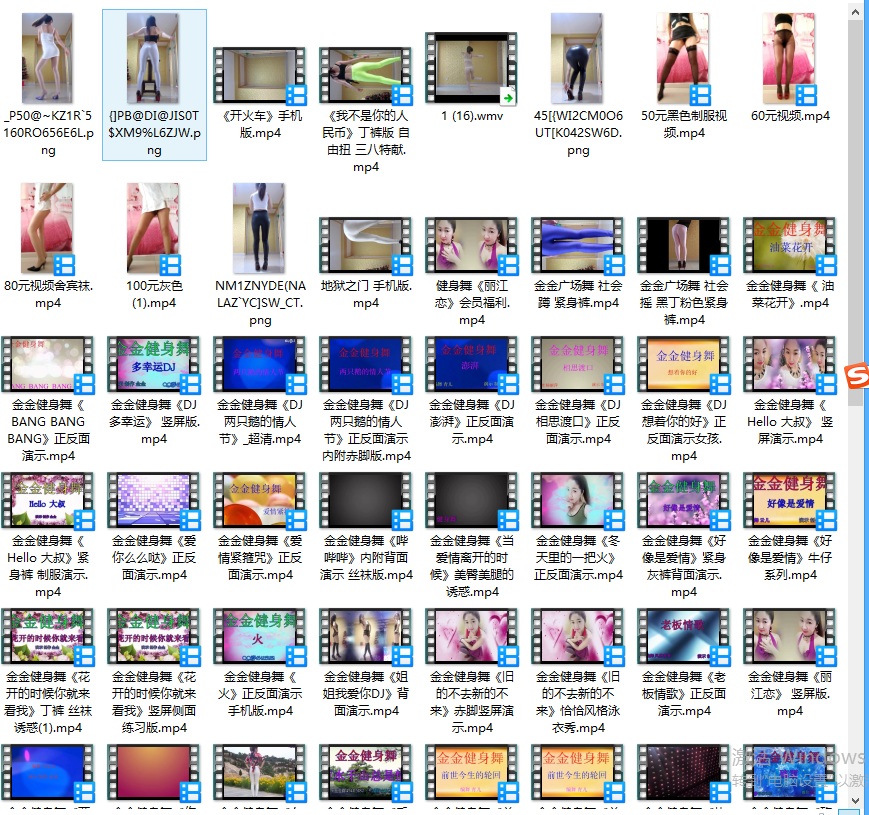Select the _P50@~KZ1R`5160RO656E6L.png image thumbnail

pyautogui.click(x=48, y=58)
